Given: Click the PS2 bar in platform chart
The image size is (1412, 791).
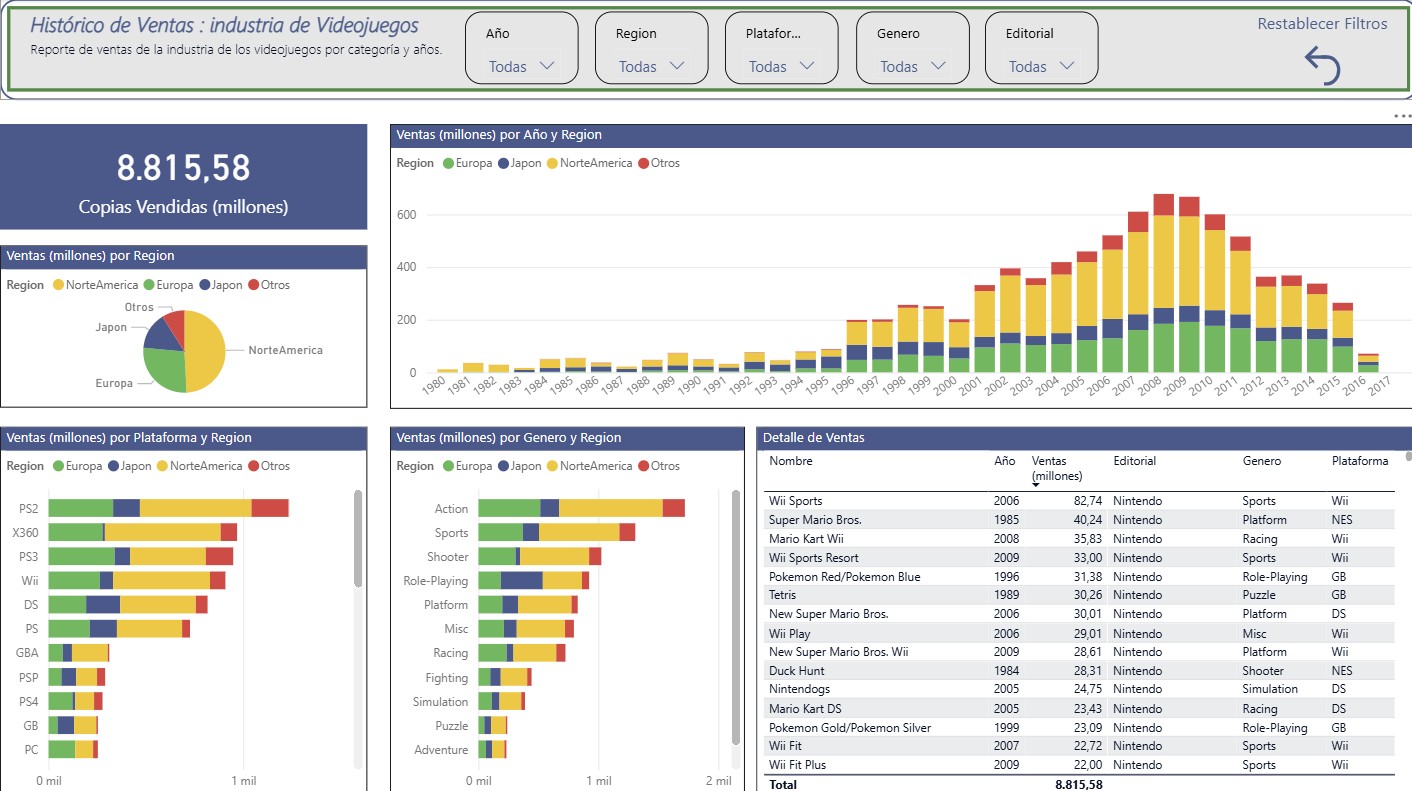Looking at the screenshot, I should pos(168,508).
